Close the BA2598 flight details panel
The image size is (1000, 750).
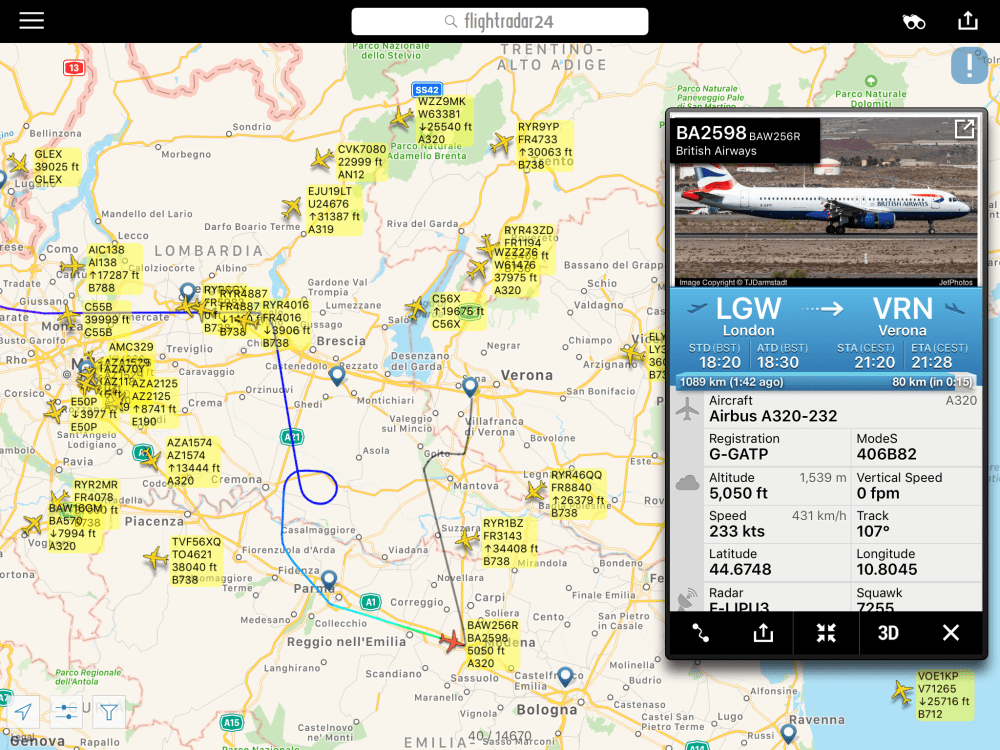pos(950,633)
